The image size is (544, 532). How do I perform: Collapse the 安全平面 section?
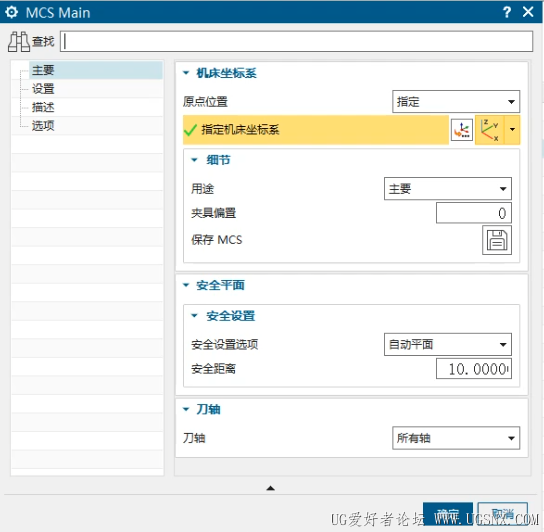pyautogui.click(x=186, y=285)
